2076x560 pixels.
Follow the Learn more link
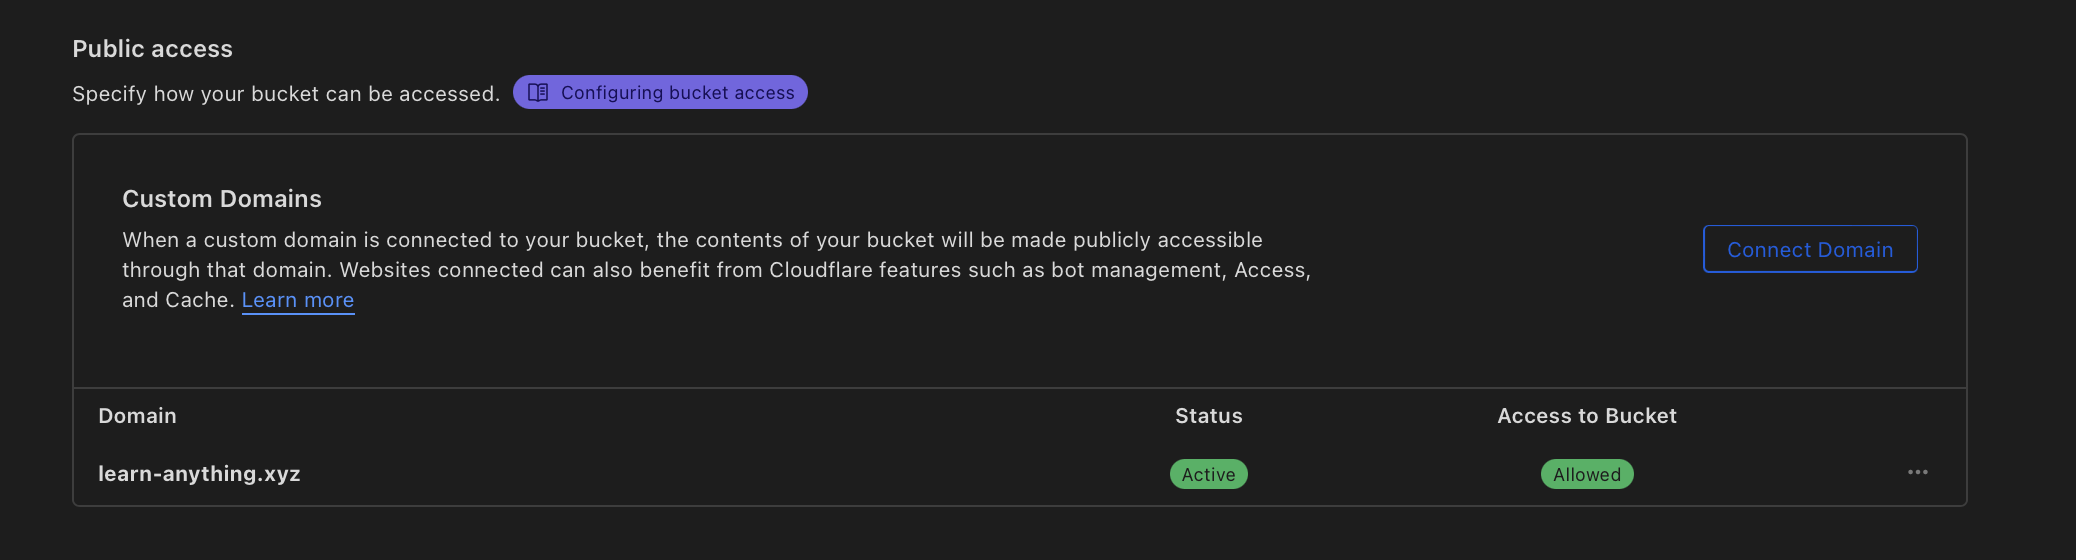(298, 300)
